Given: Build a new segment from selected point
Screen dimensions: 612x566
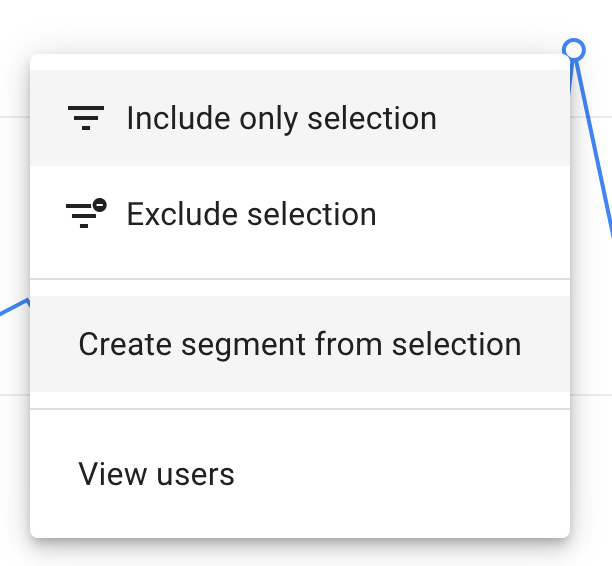Looking at the screenshot, I should 300,344.
